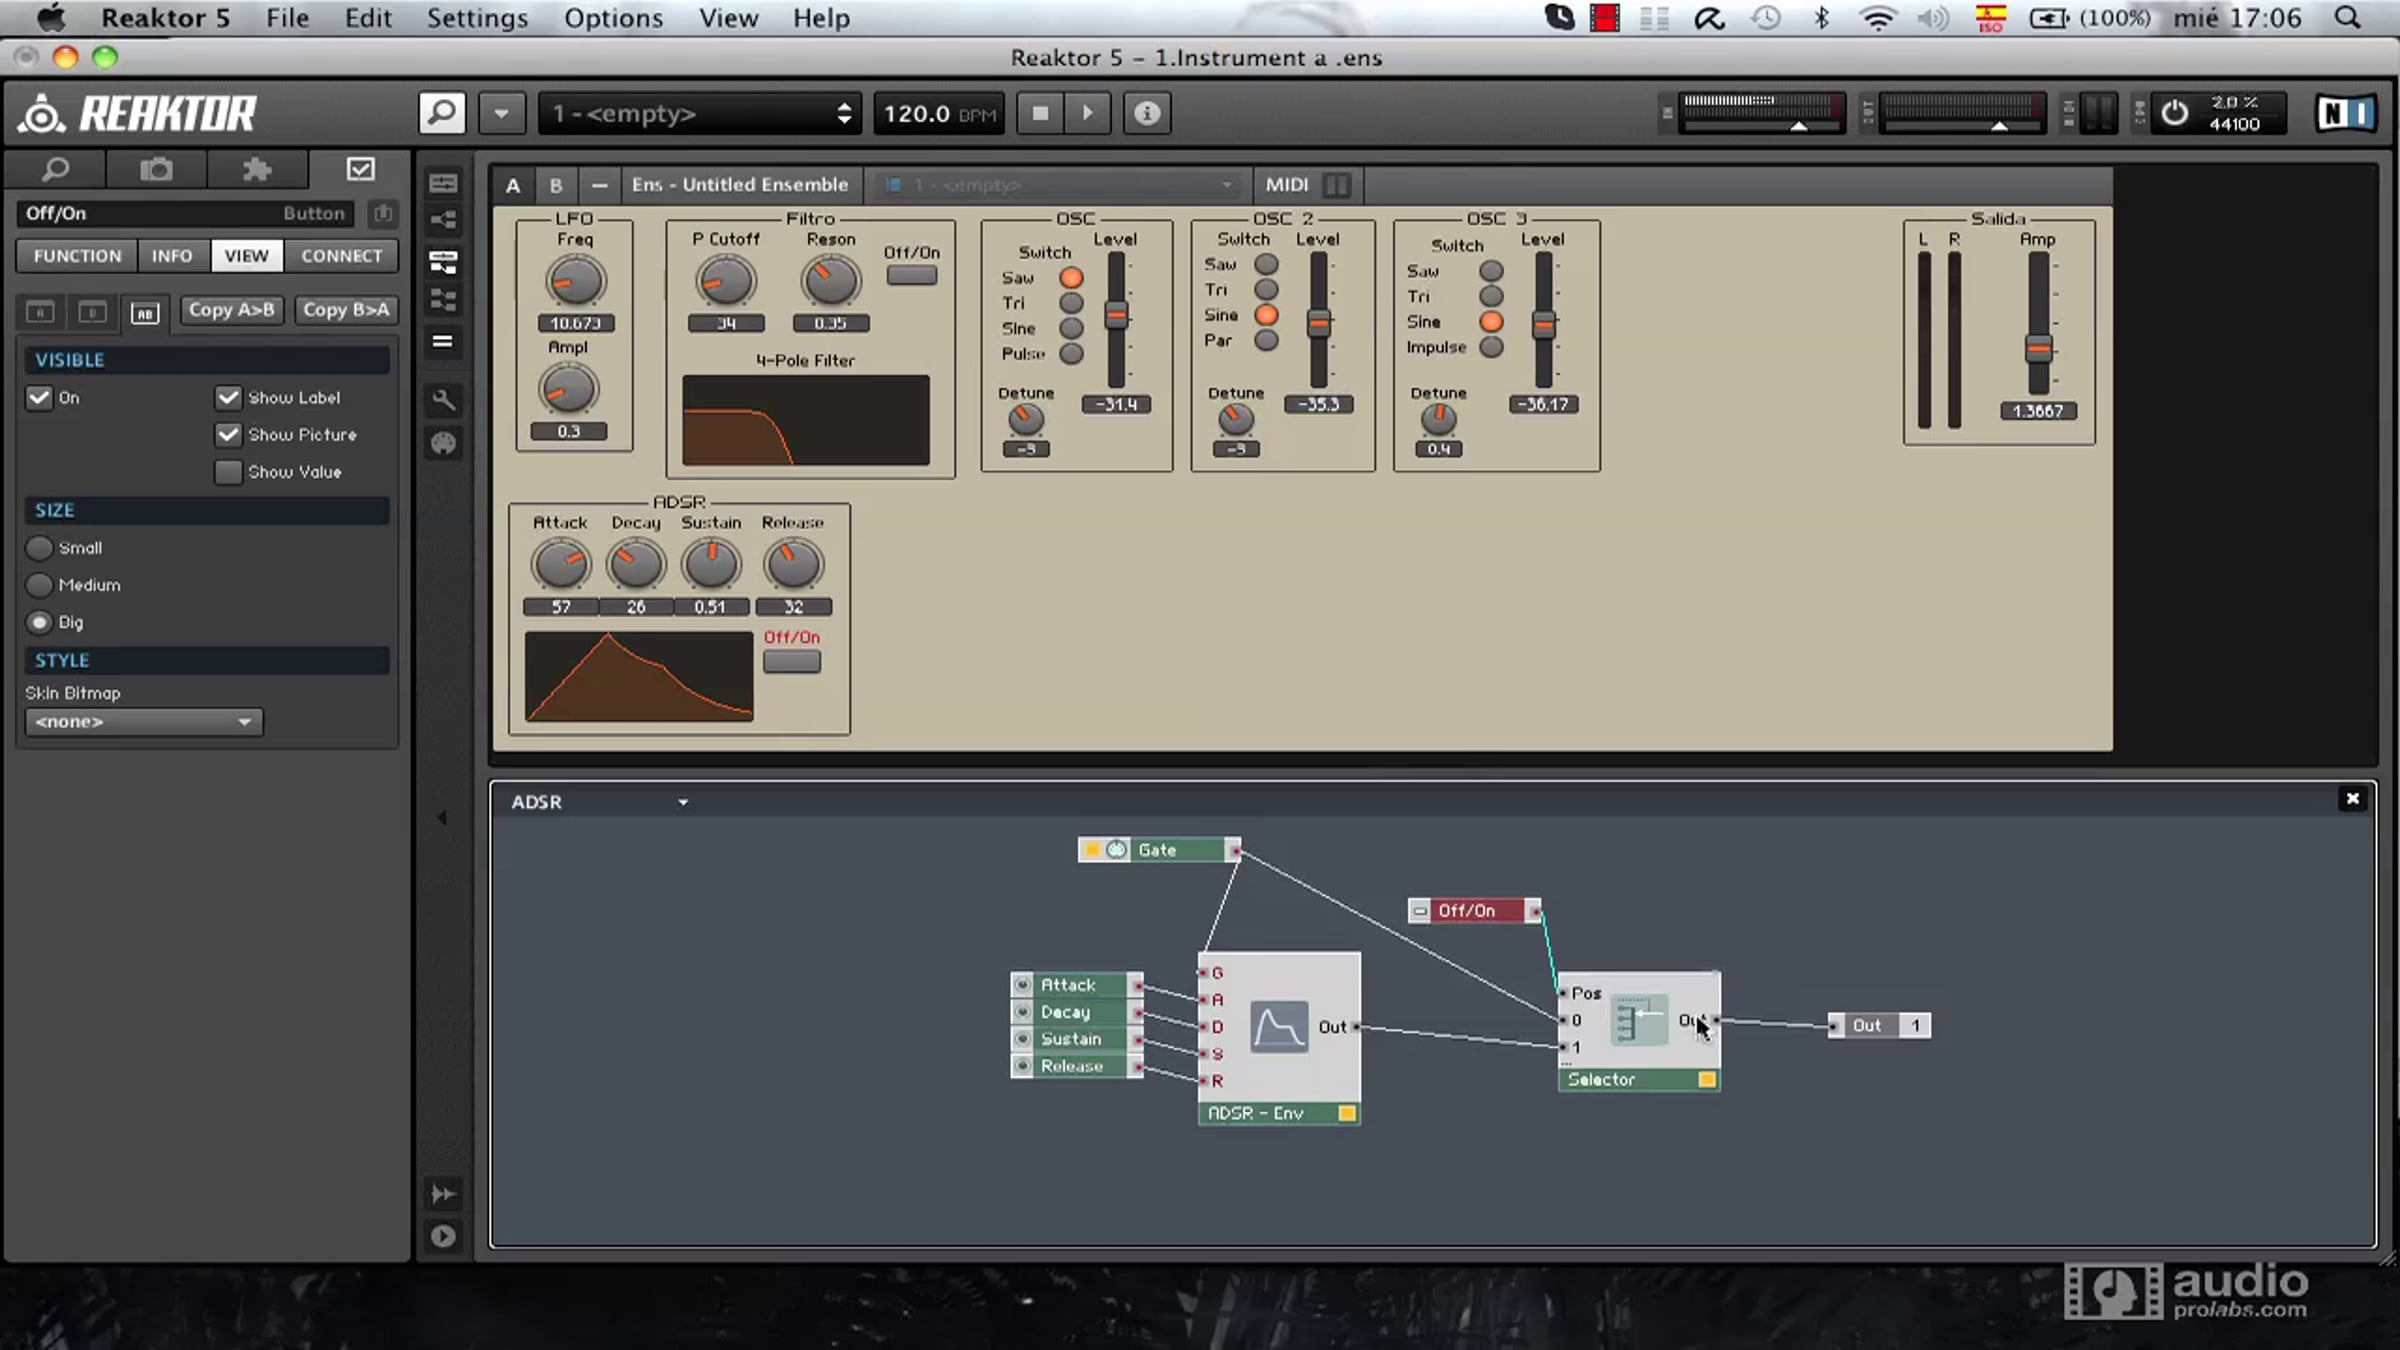
Task: Select the Medium size radio button
Action: click(39, 585)
